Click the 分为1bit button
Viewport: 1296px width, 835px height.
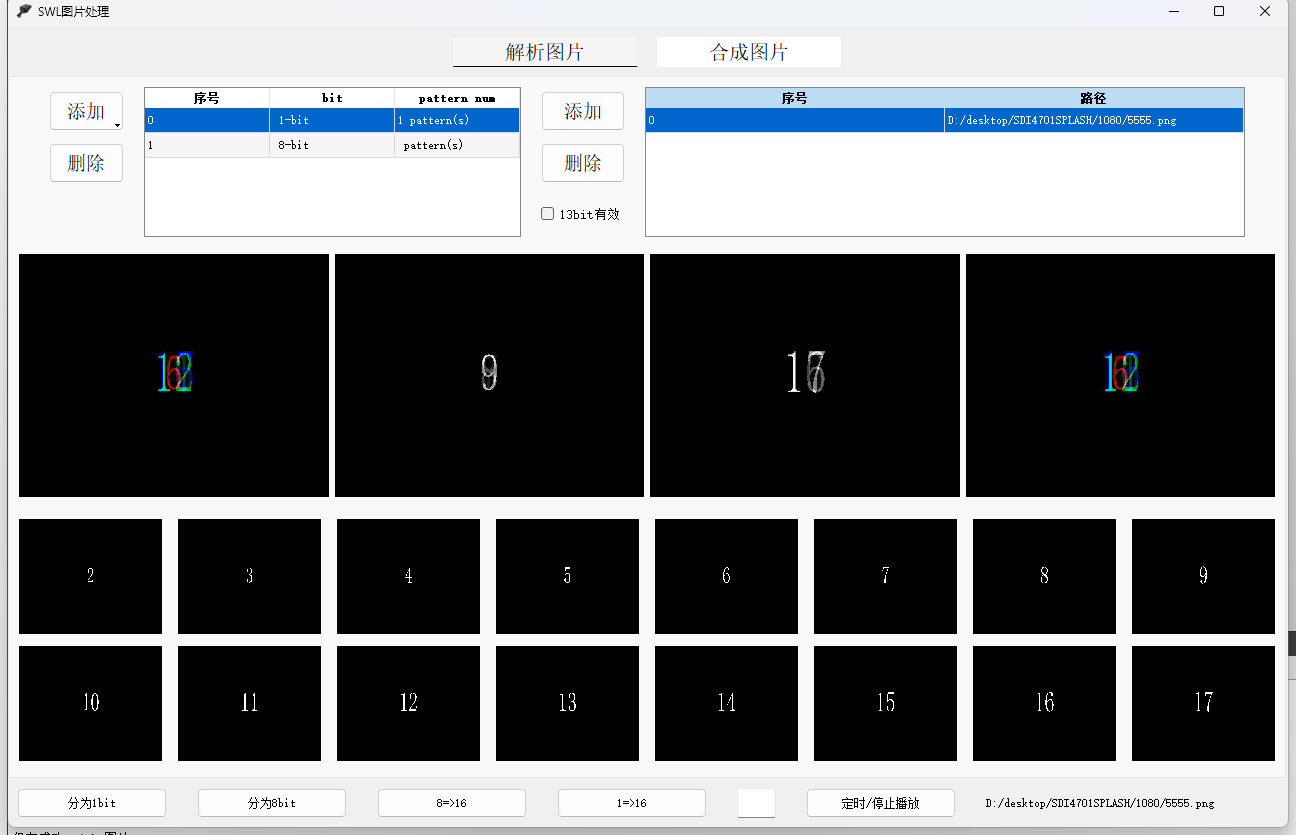coord(92,803)
